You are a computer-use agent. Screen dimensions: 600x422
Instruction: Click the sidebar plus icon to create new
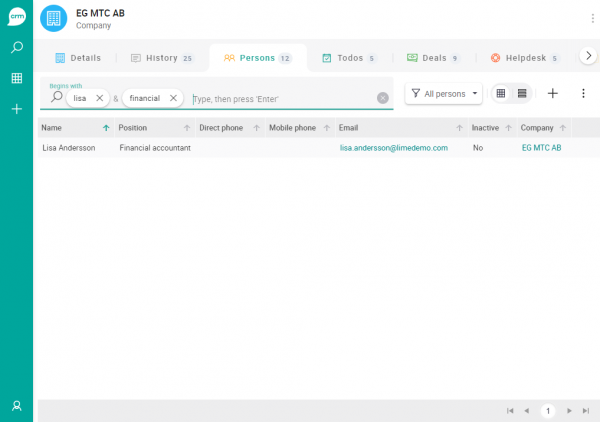[17, 109]
